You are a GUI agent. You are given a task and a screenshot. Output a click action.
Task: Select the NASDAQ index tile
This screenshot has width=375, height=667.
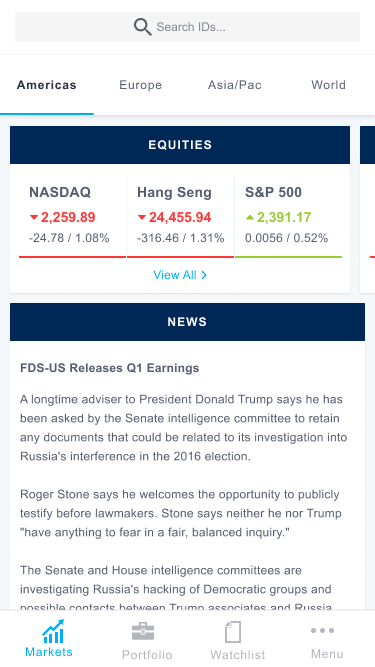72,217
